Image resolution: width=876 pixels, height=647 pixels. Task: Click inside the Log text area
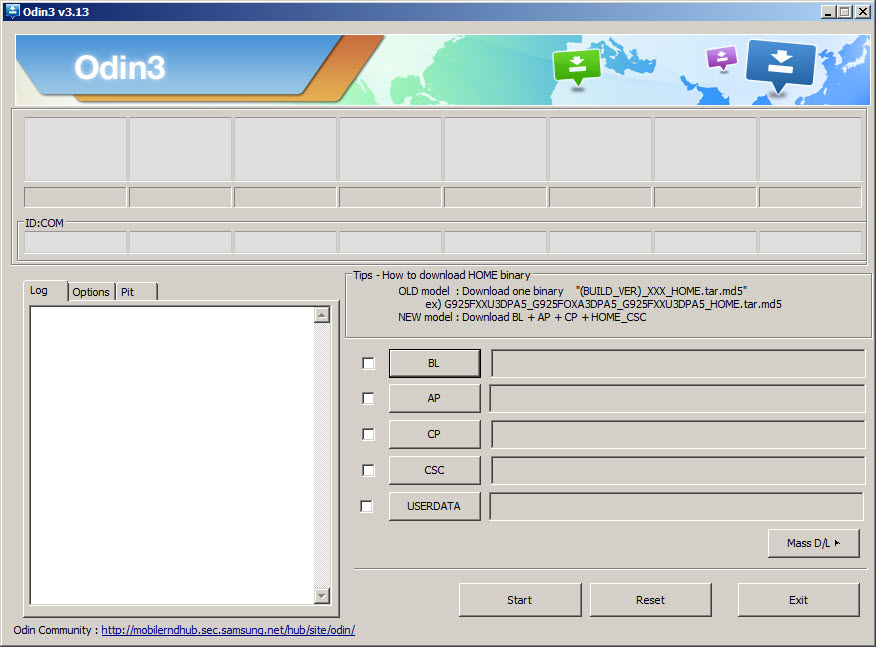[172, 455]
